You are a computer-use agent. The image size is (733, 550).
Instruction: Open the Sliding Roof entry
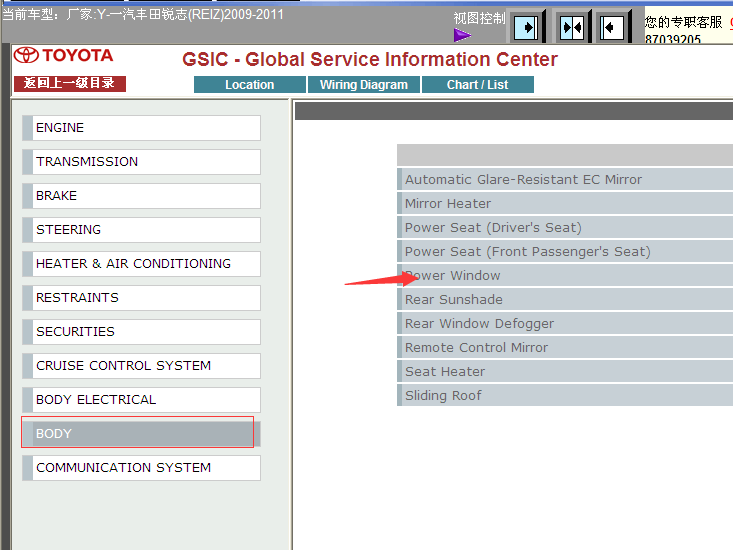coord(565,395)
